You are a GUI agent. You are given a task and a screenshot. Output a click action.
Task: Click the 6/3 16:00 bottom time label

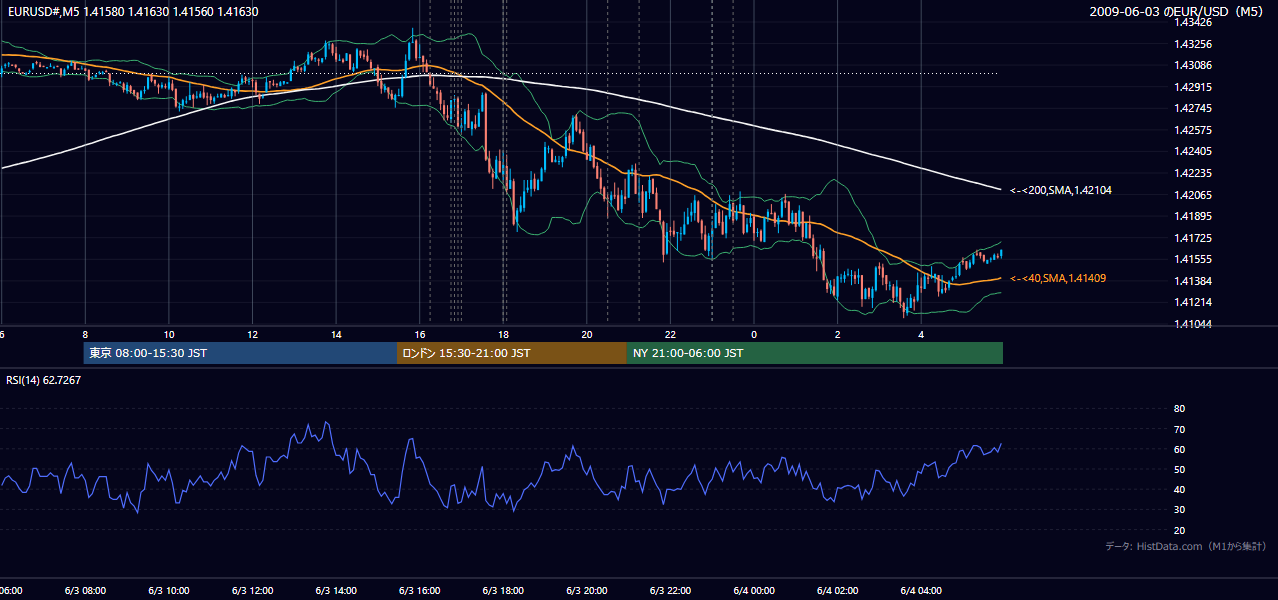click(x=419, y=591)
